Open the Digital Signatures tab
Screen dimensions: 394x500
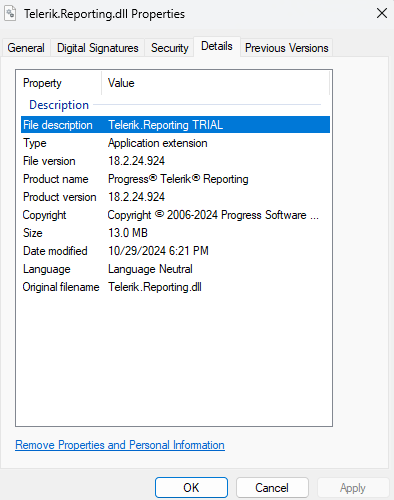pos(98,48)
